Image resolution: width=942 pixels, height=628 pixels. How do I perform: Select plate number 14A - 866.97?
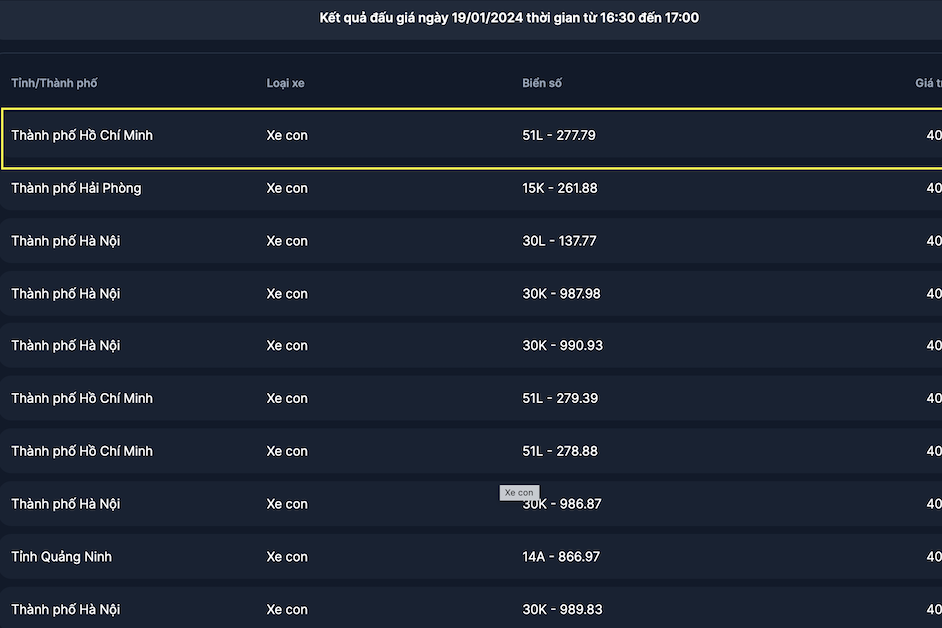click(561, 557)
